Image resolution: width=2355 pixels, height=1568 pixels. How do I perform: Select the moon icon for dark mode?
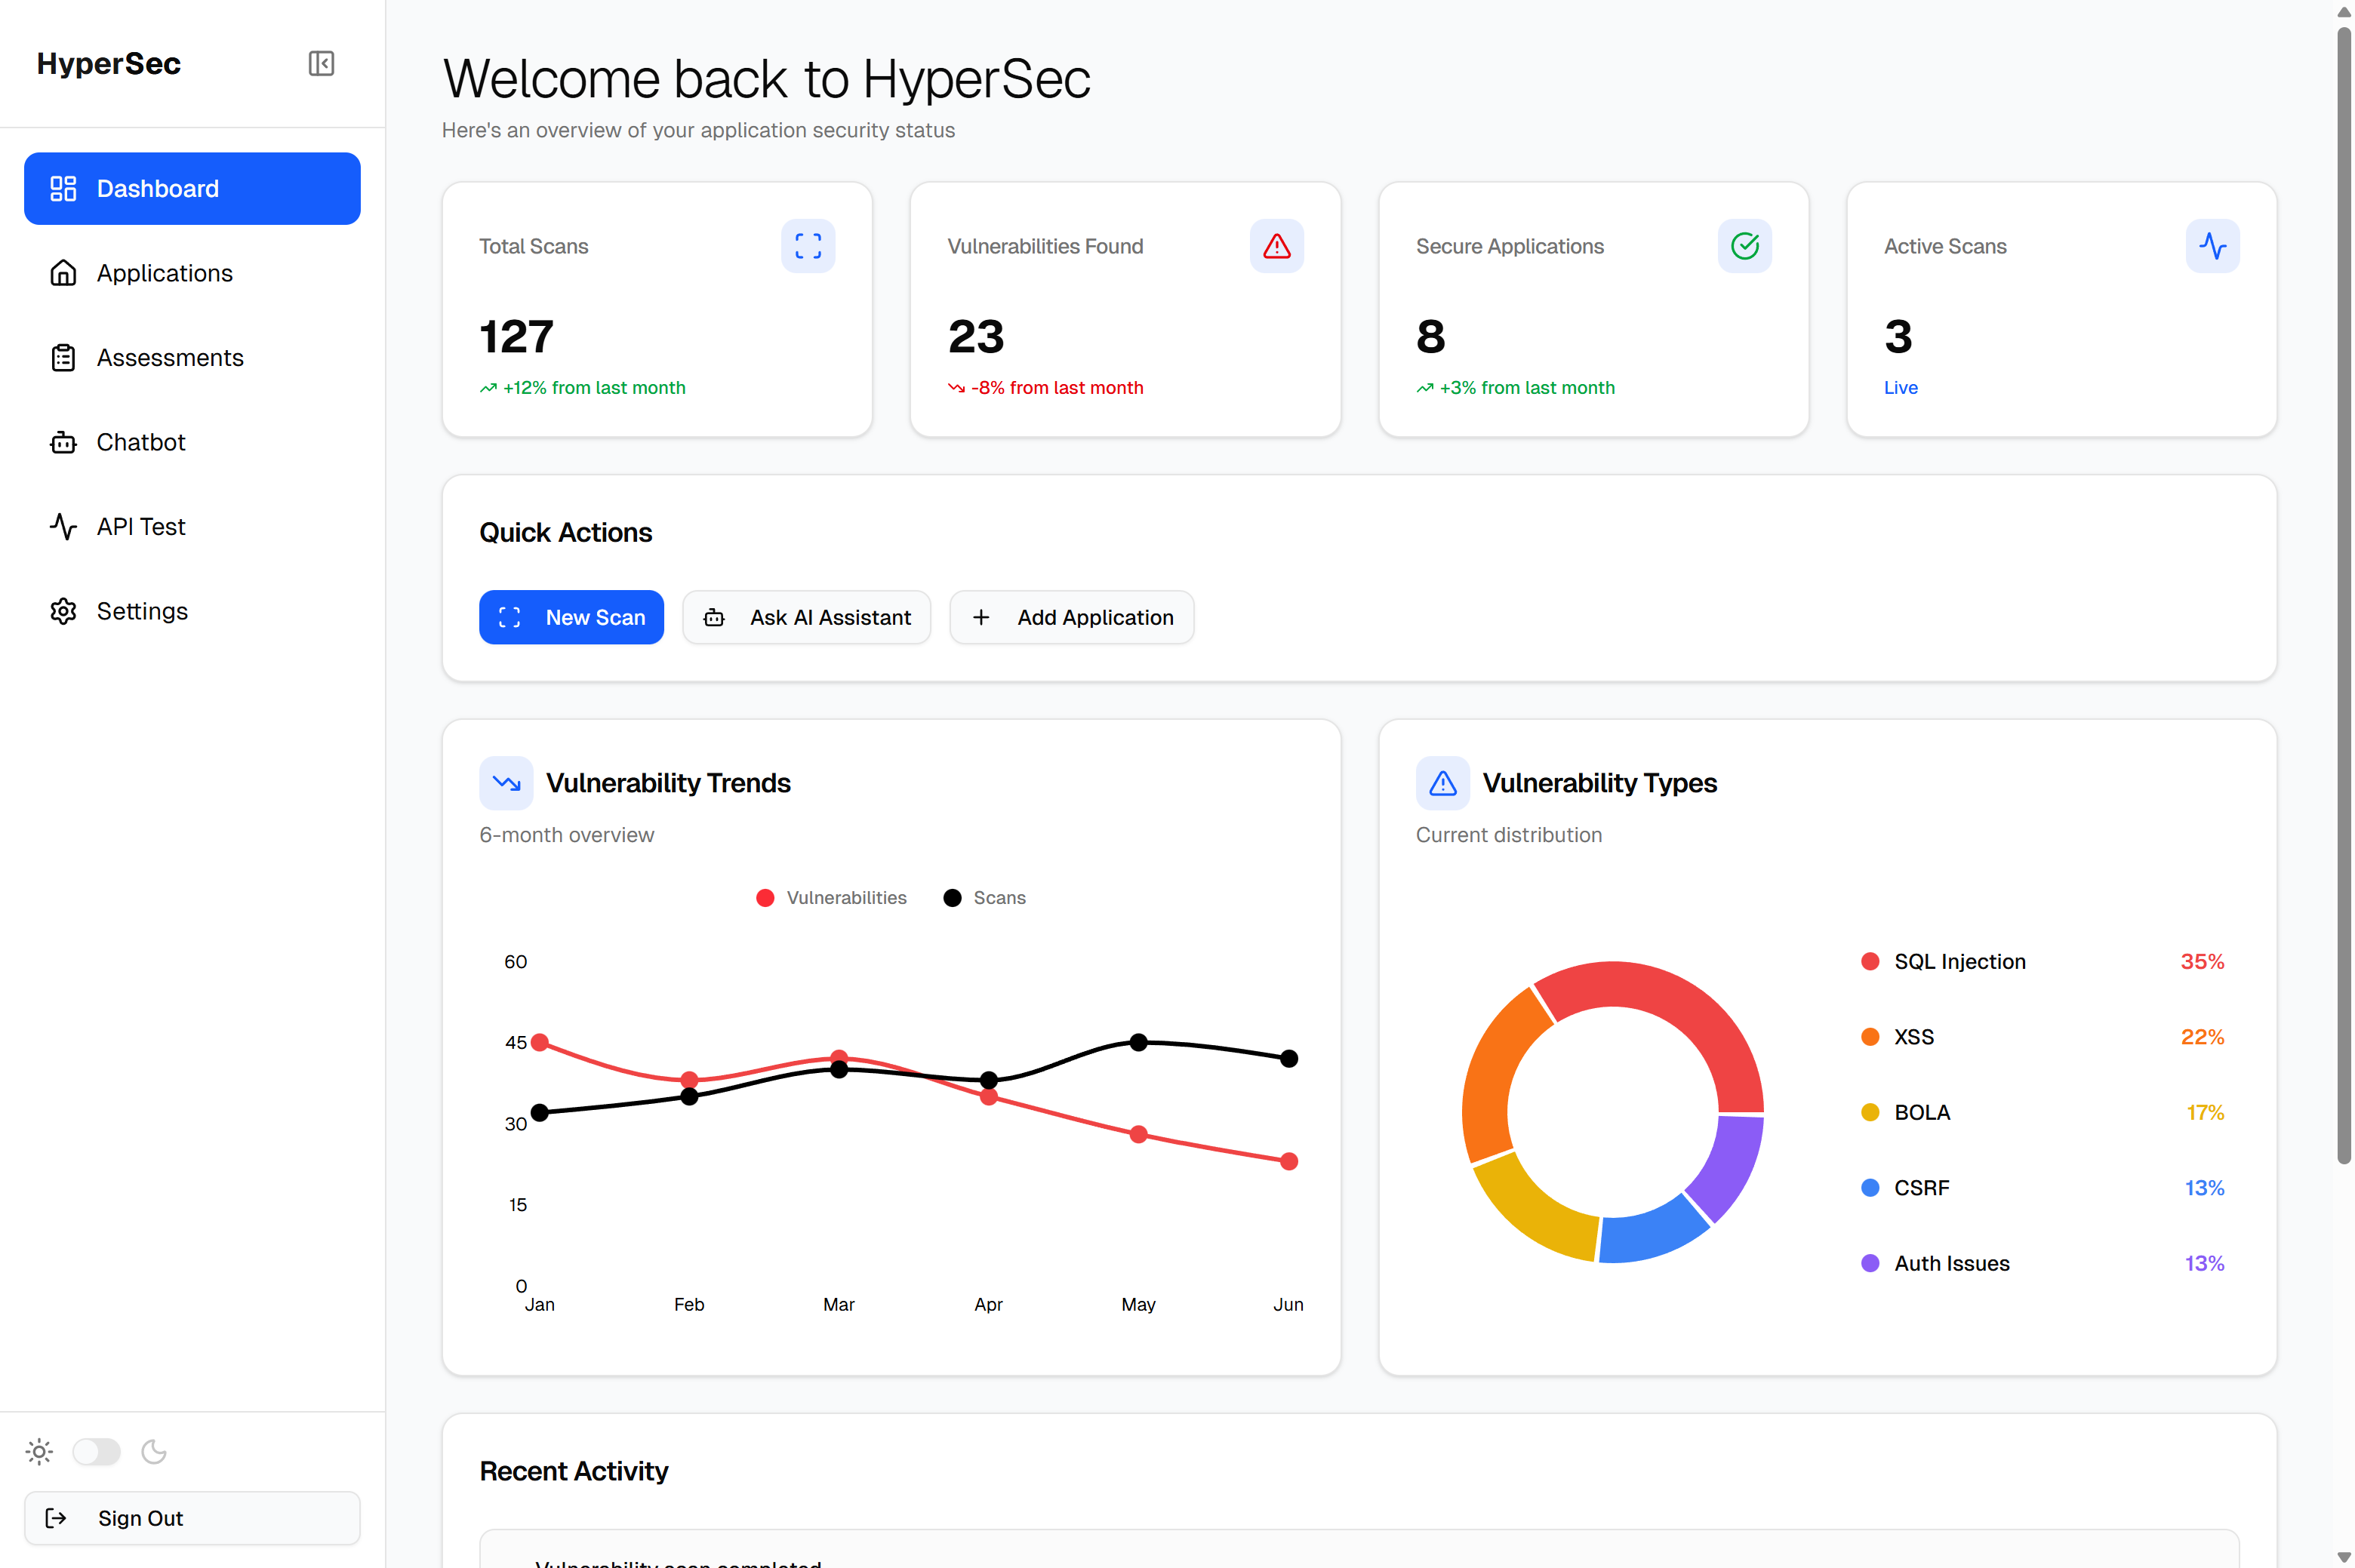coord(154,1451)
